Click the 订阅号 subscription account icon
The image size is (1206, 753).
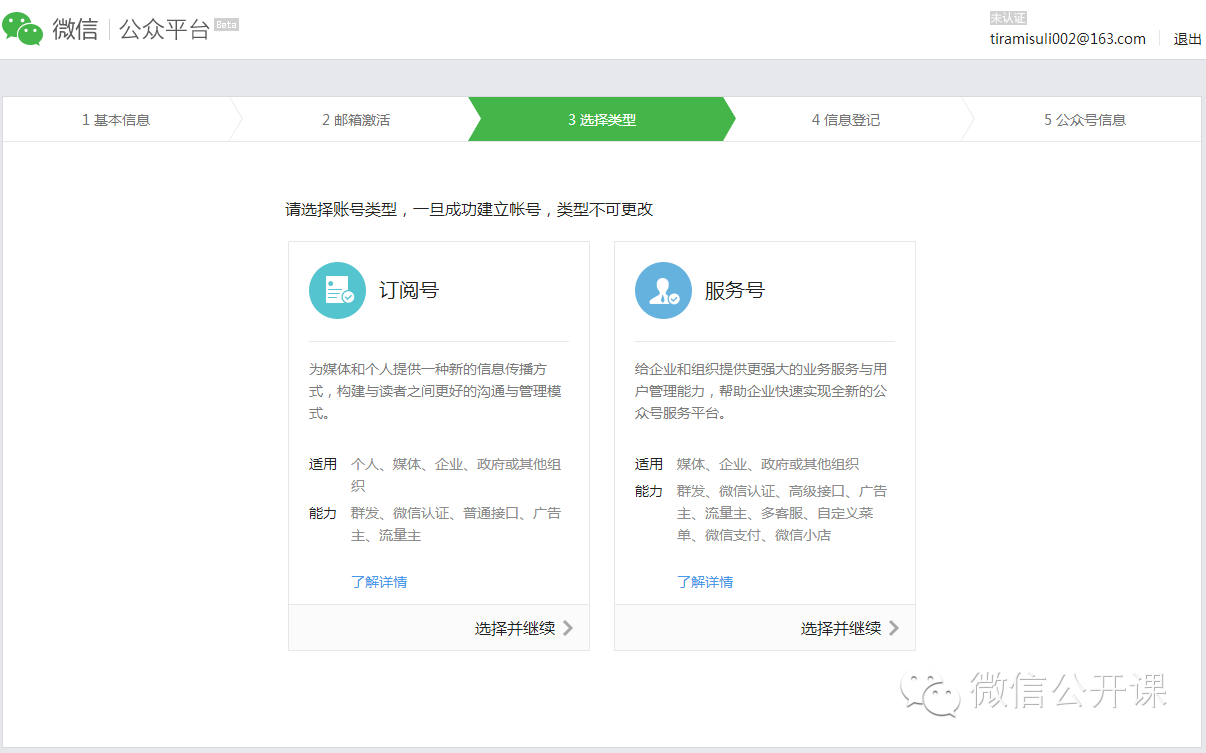338,291
